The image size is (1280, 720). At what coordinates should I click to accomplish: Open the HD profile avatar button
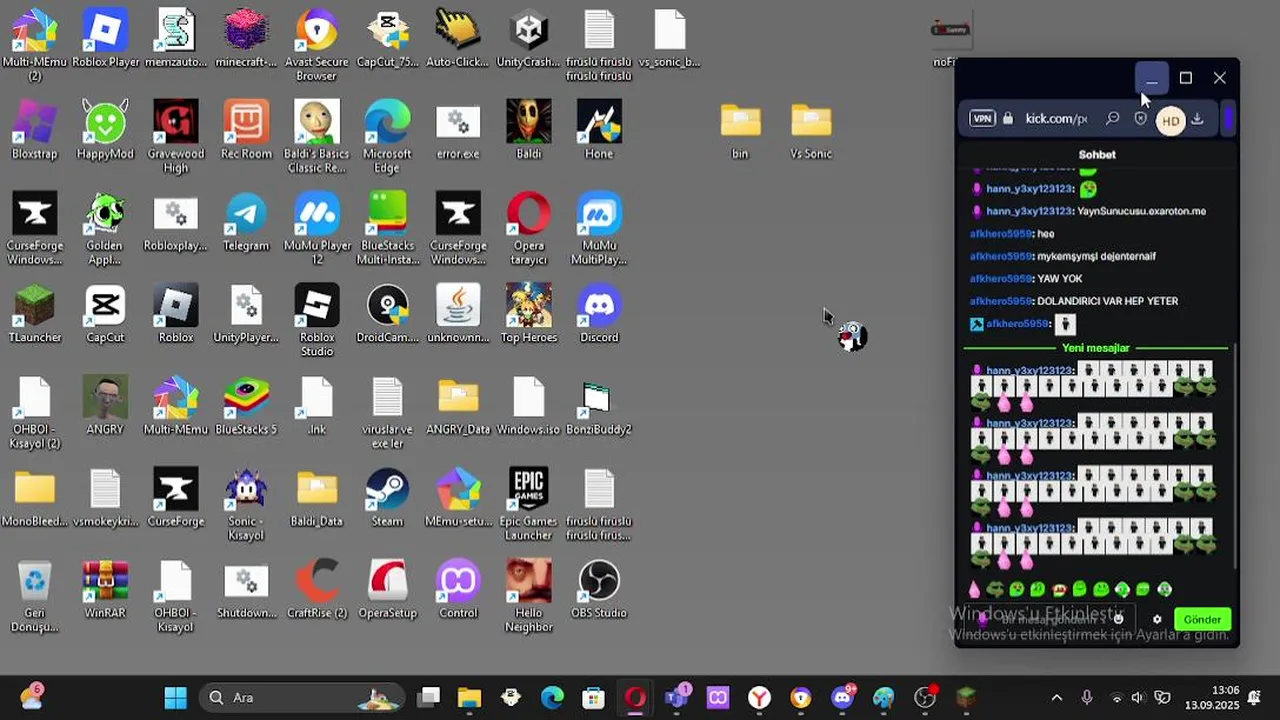coord(1170,121)
